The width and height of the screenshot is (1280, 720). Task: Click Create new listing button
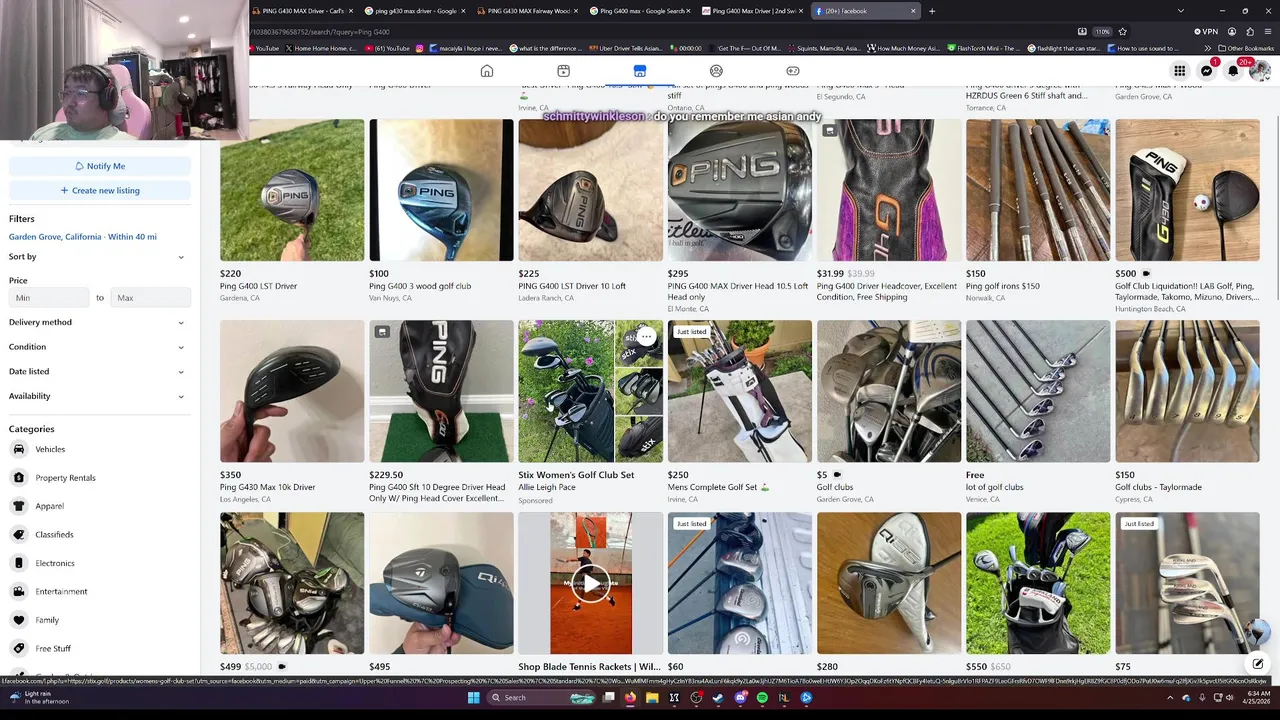point(100,190)
